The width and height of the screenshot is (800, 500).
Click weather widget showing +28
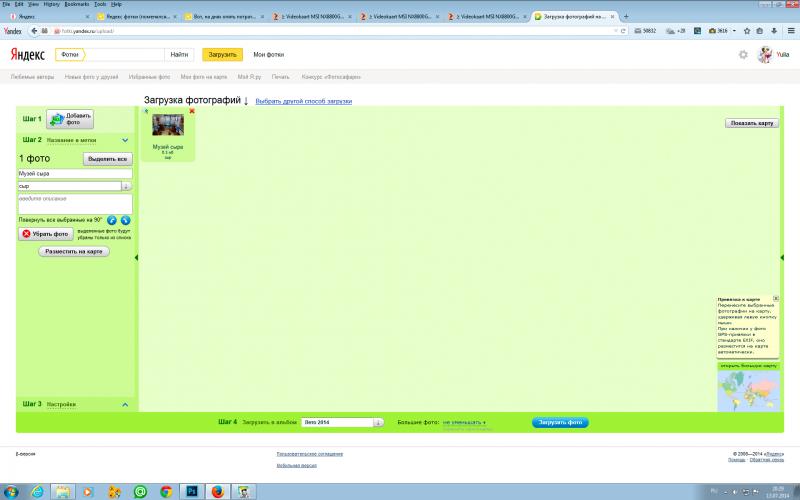(x=677, y=31)
